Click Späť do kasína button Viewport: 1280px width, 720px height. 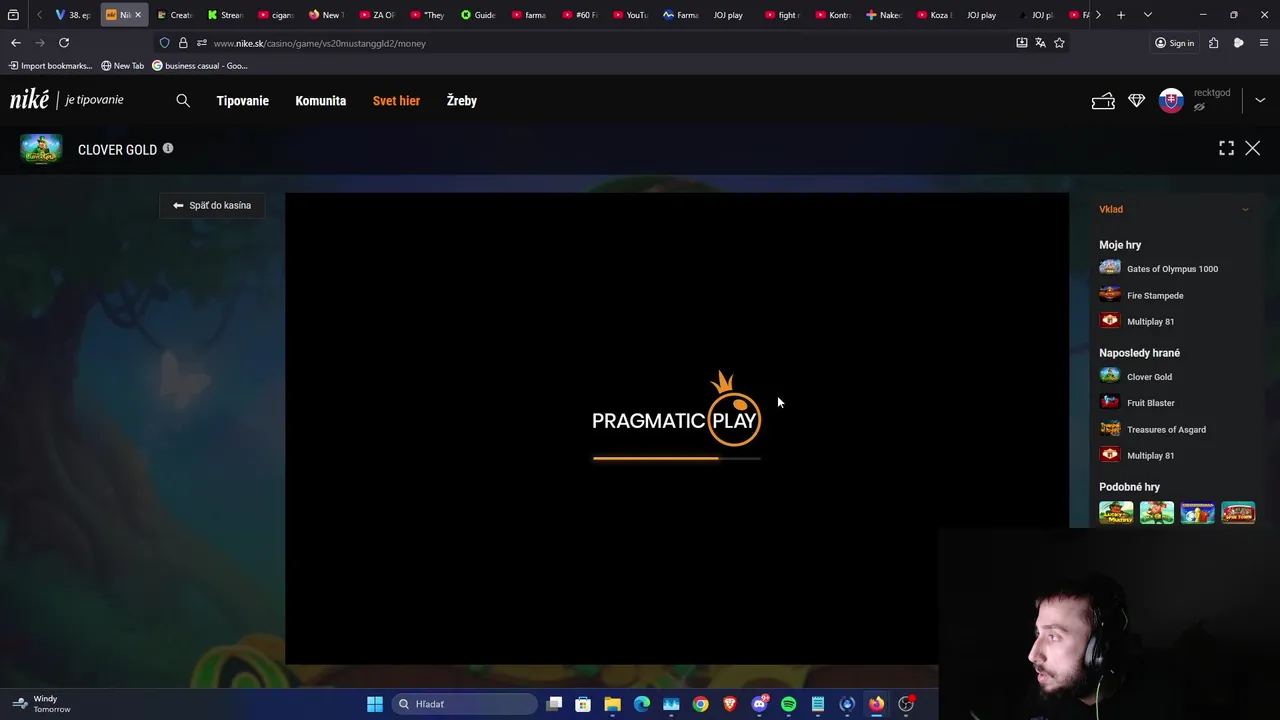tap(212, 205)
